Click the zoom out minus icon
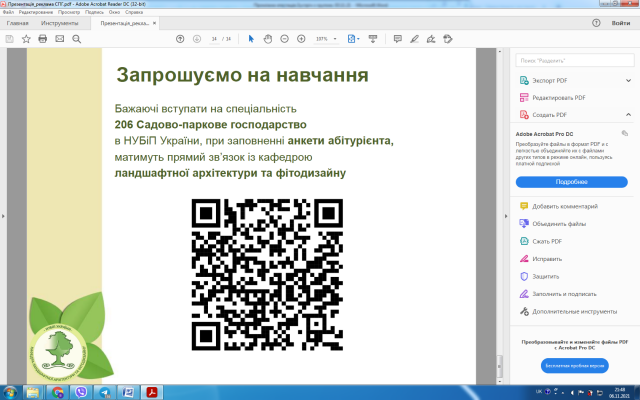Image resolution: width=640 pixels, height=400 pixels. [x=285, y=39]
